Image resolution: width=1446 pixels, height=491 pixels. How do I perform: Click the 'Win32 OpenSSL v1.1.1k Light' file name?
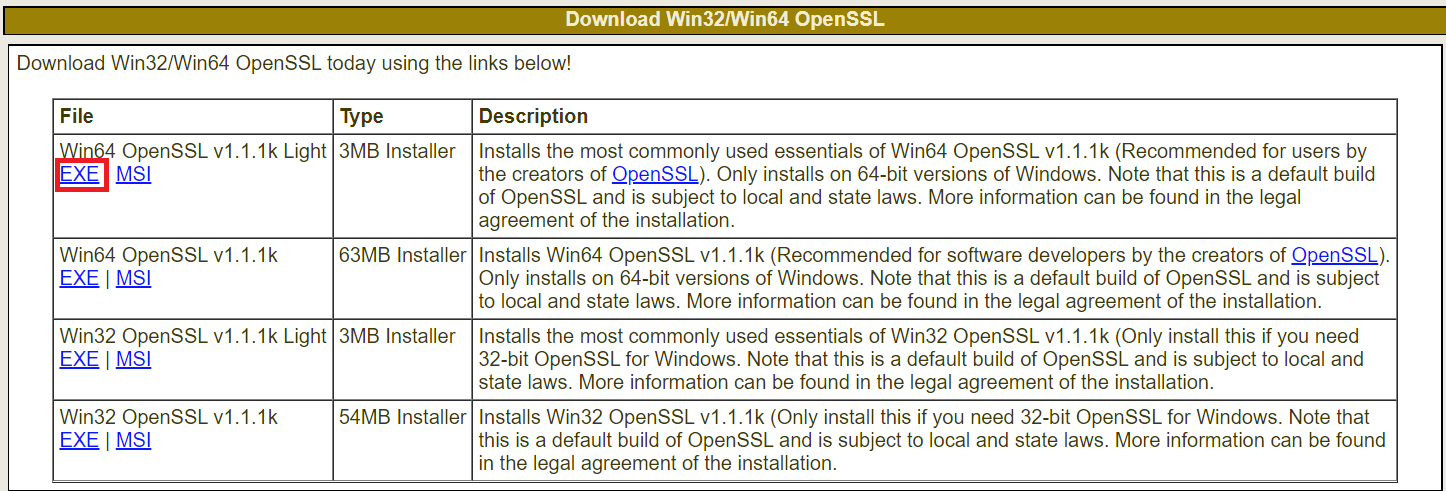pyautogui.click(x=193, y=336)
